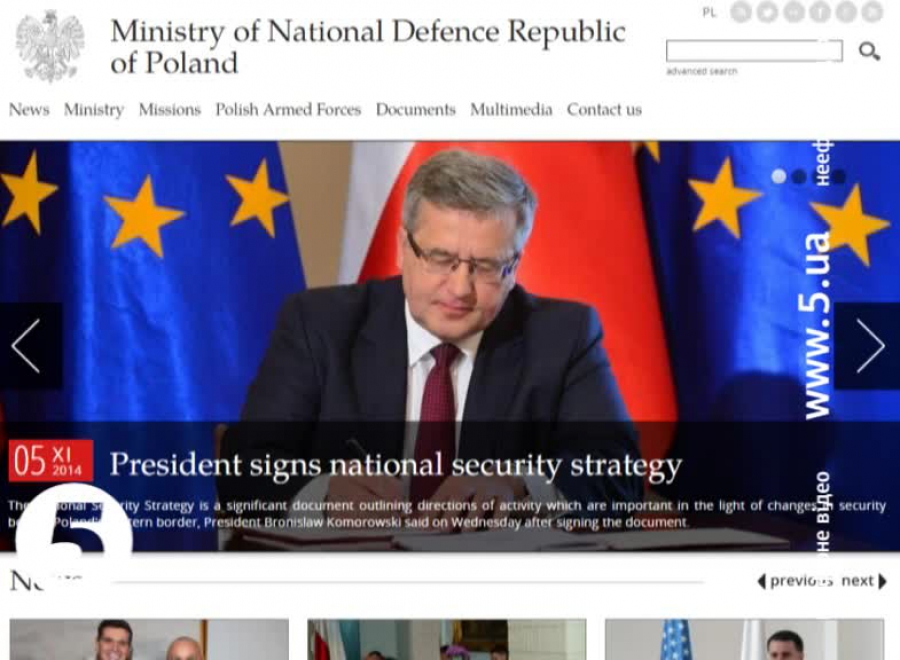900x660 pixels.
Task: Select the last carousel indicator dot
Action: tap(839, 177)
